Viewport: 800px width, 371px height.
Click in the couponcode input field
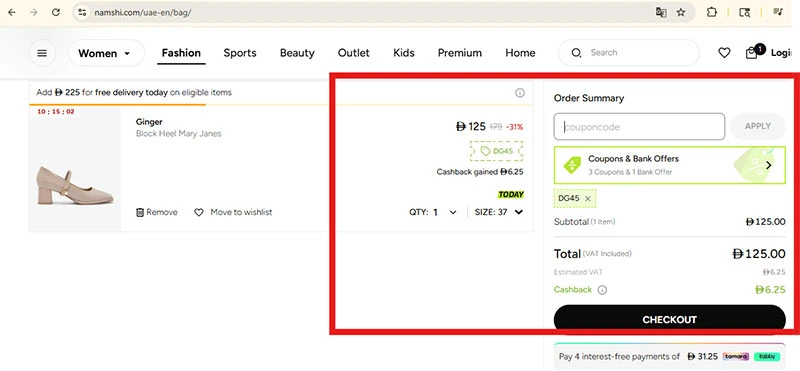click(639, 127)
